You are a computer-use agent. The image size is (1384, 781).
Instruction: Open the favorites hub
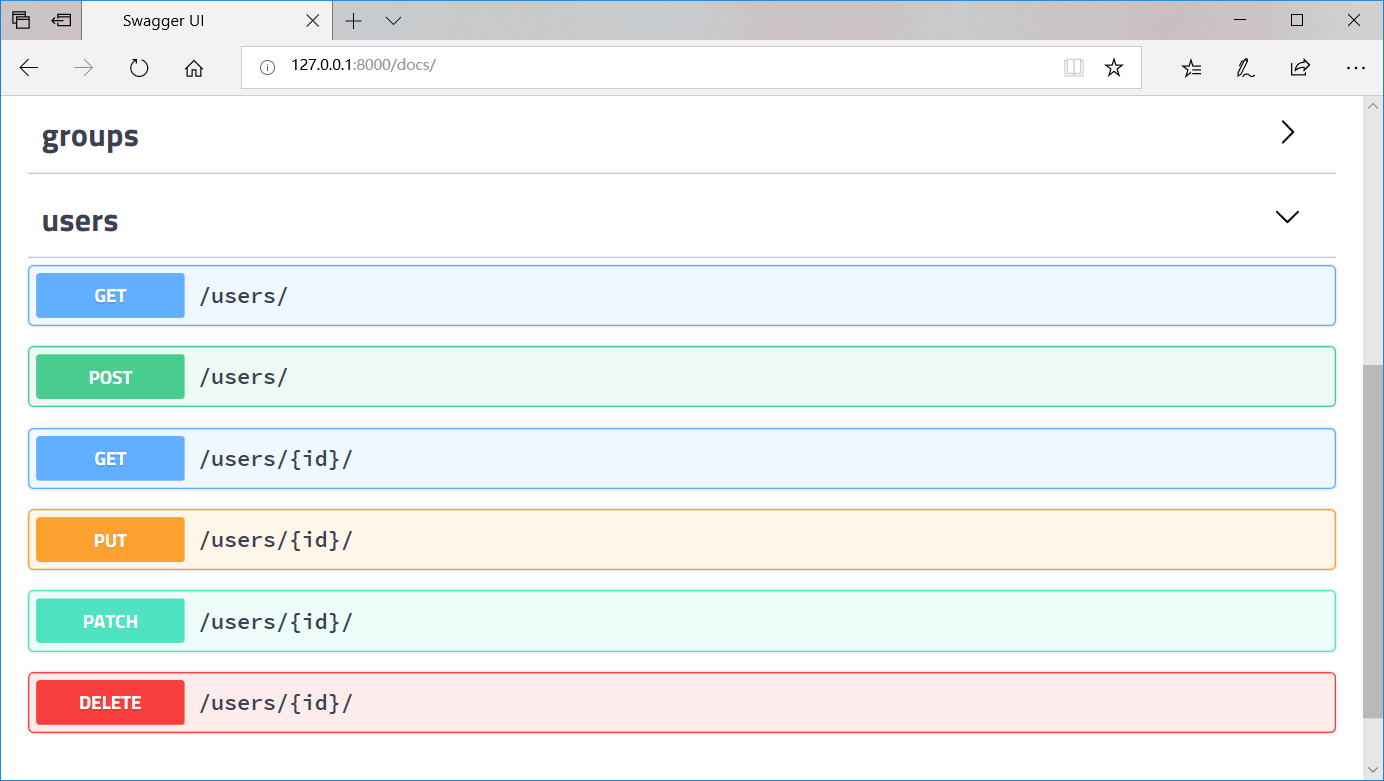click(1191, 68)
